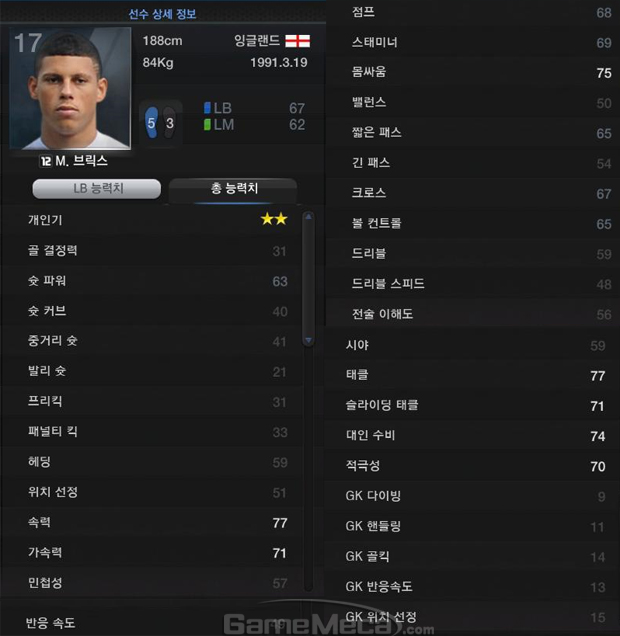Image resolution: width=620 pixels, height=636 pixels.
Task: Click the gold skill-move stars for 개인기
Action: point(274,219)
